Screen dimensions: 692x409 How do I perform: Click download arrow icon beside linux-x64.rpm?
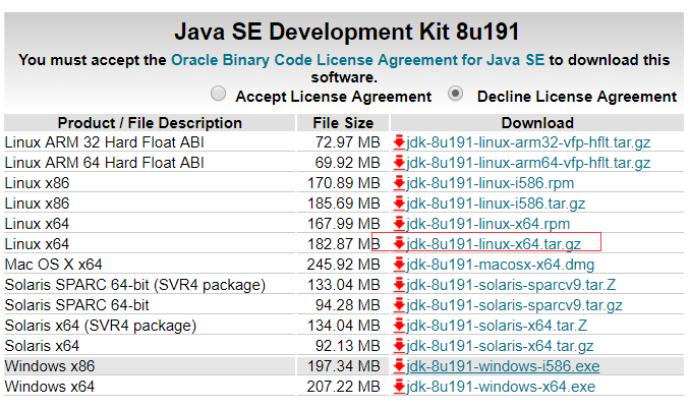399,224
